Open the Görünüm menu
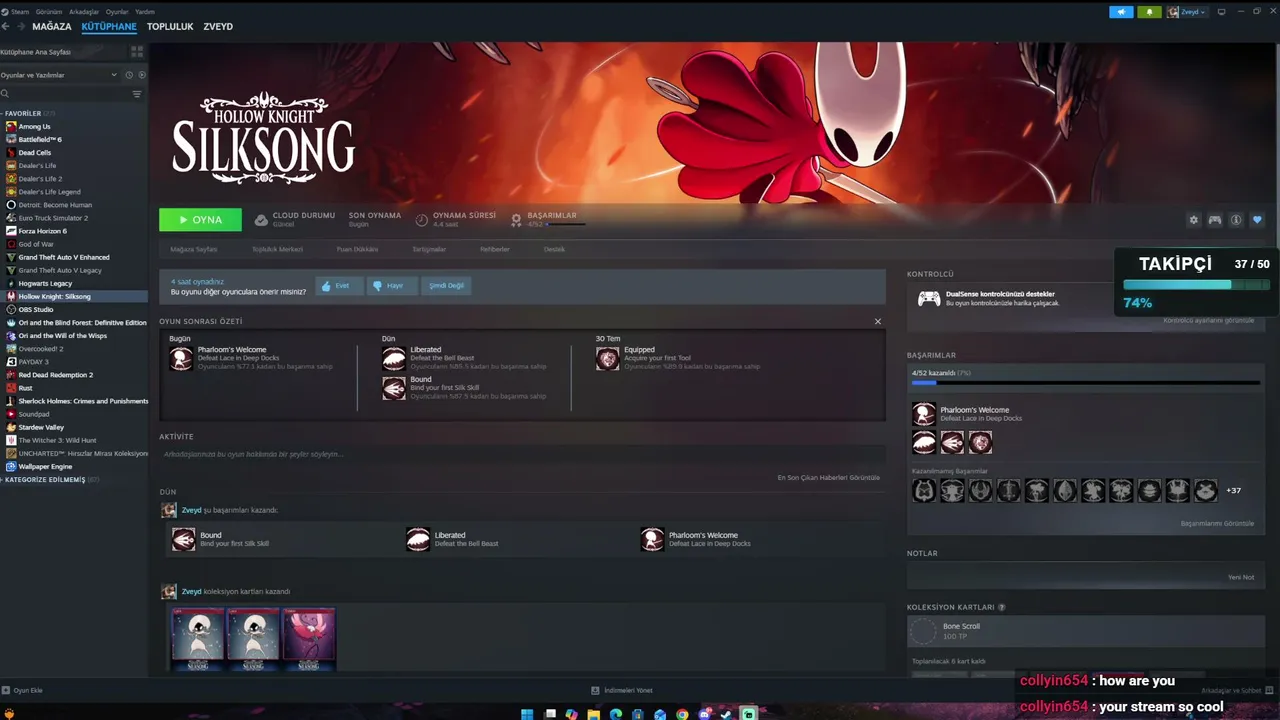This screenshot has height=720, width=1280. pyautogui.click(x=51, y=11)
